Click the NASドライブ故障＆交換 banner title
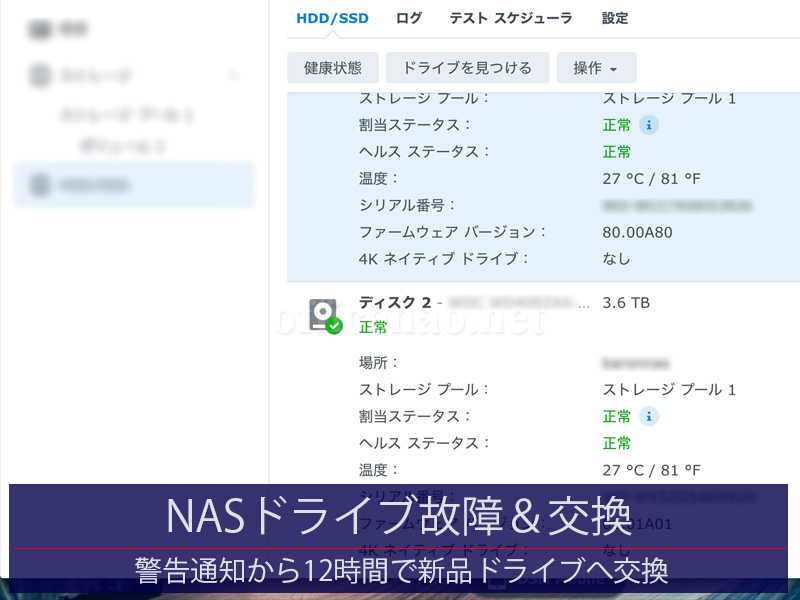800x600 pixels. [x=398, y=516]
